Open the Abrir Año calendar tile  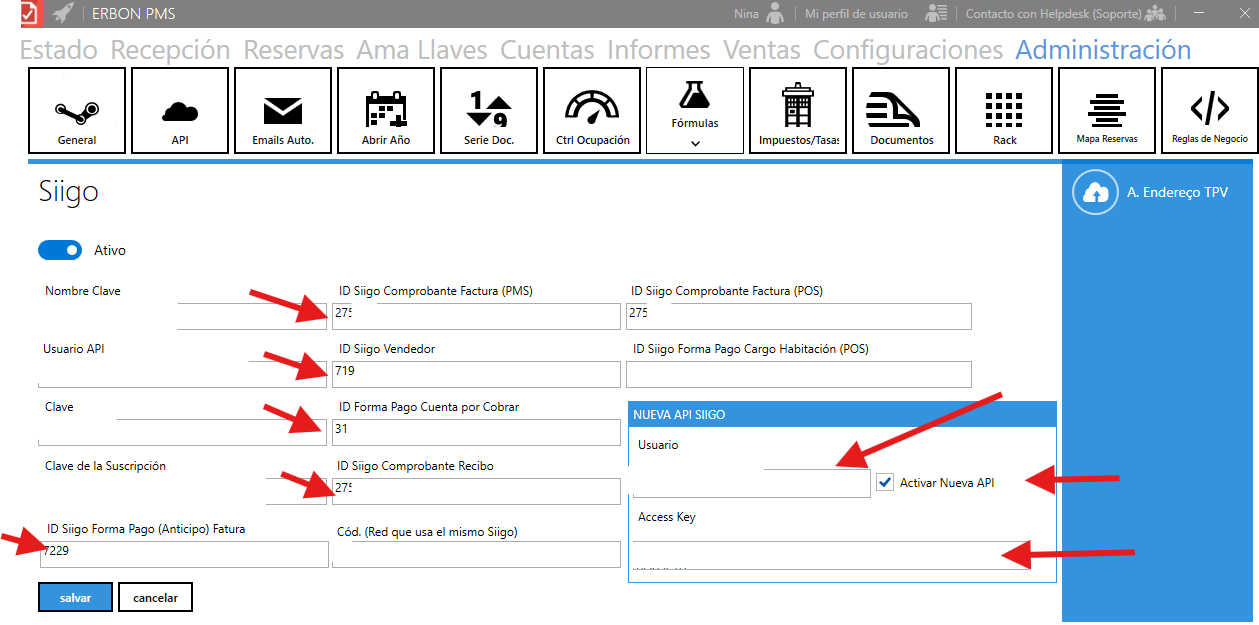(386, 110)
